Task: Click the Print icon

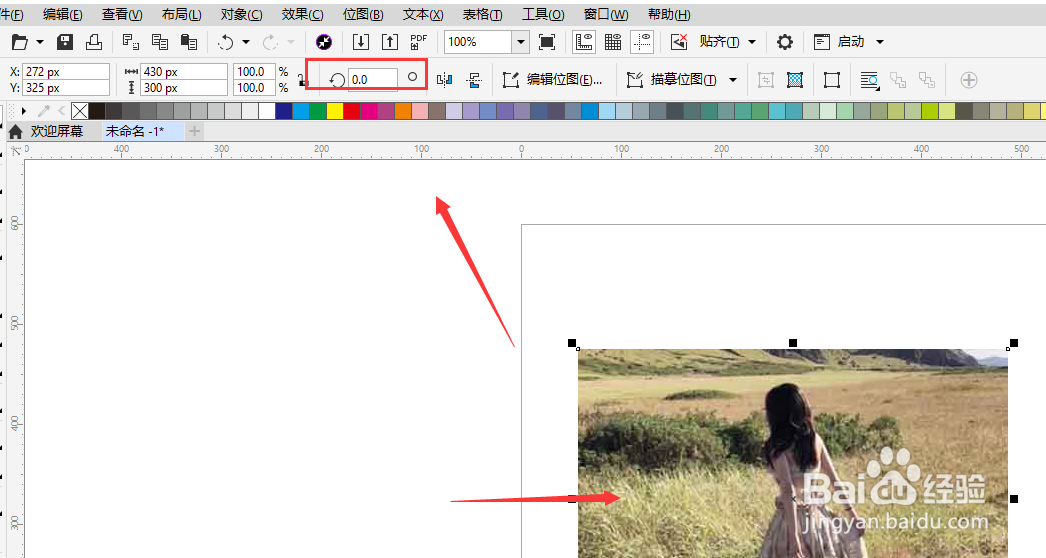Action: (94, 42)
